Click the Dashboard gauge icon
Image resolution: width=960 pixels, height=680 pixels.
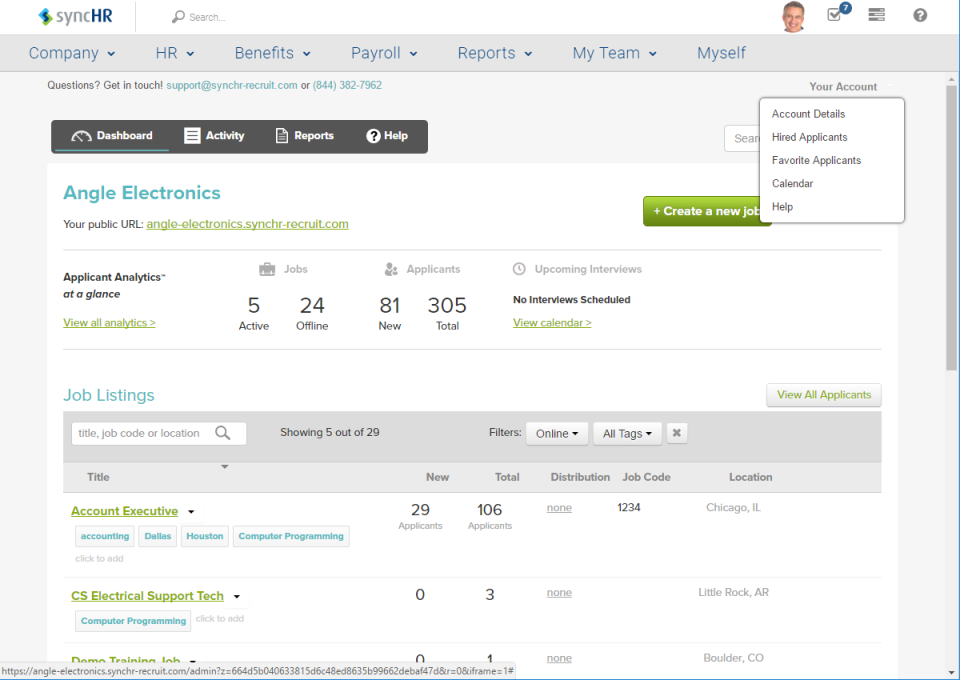81,136
